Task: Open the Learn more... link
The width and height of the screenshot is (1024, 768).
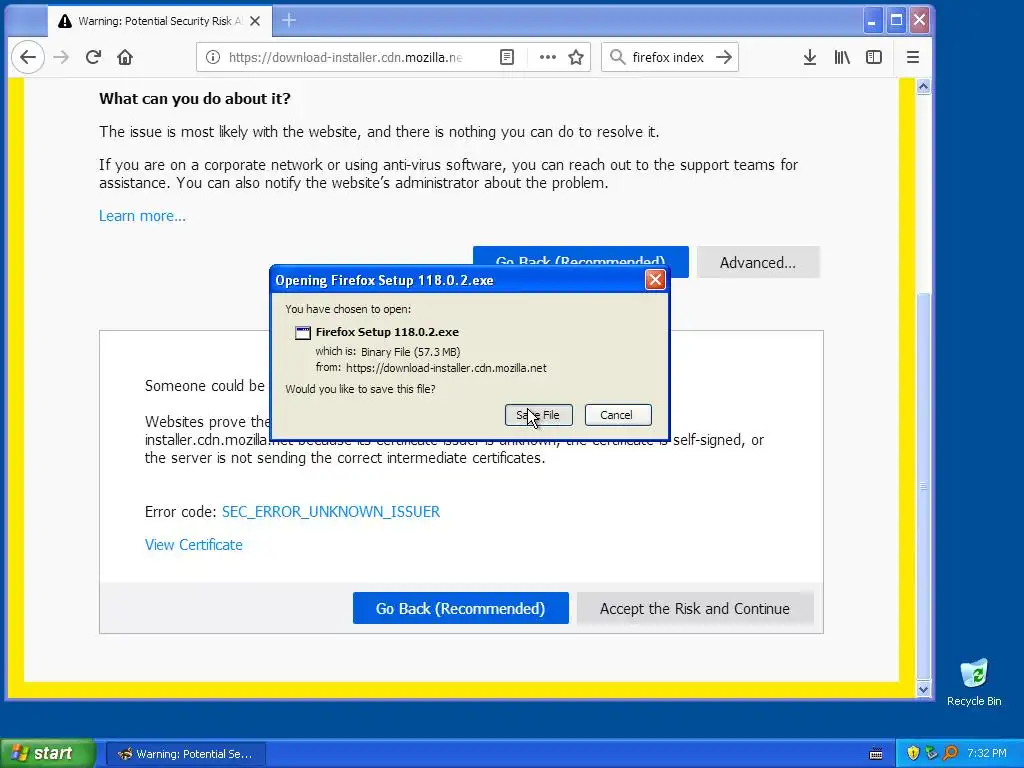Action: tap(142, 216)
